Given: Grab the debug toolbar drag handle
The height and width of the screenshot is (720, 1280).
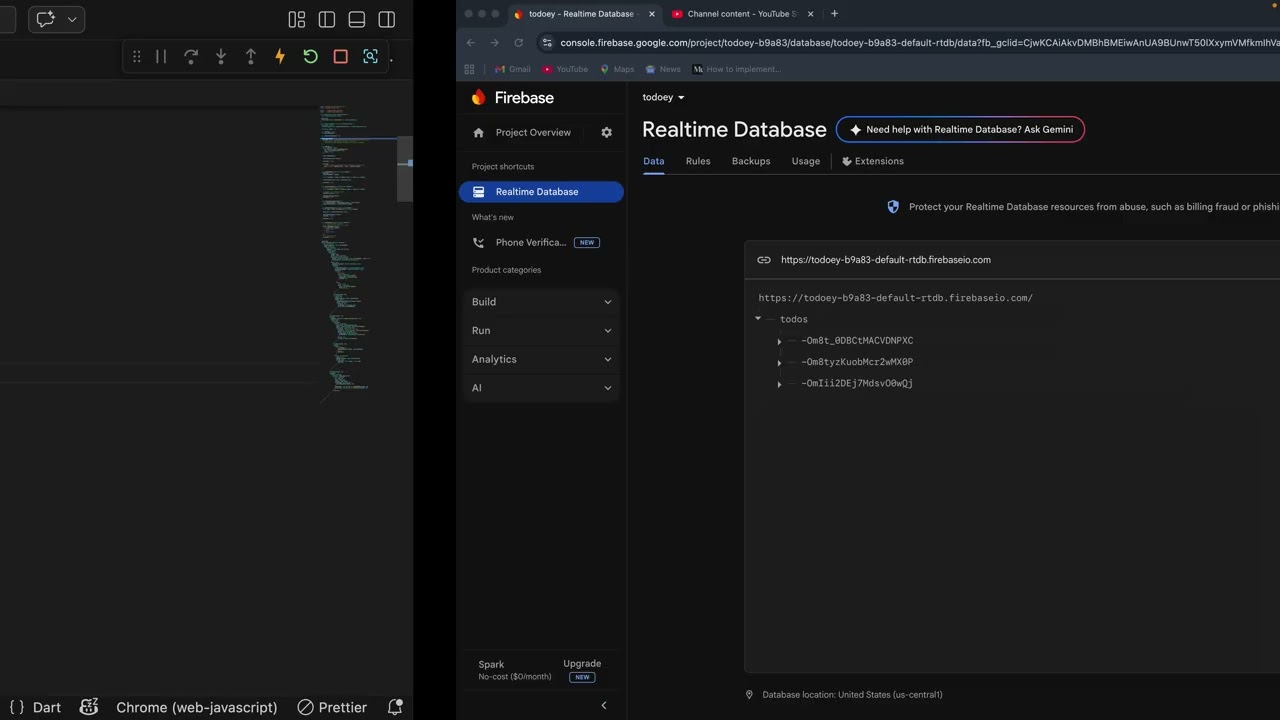Looking at the screenshot, I should tap(137, 56).
